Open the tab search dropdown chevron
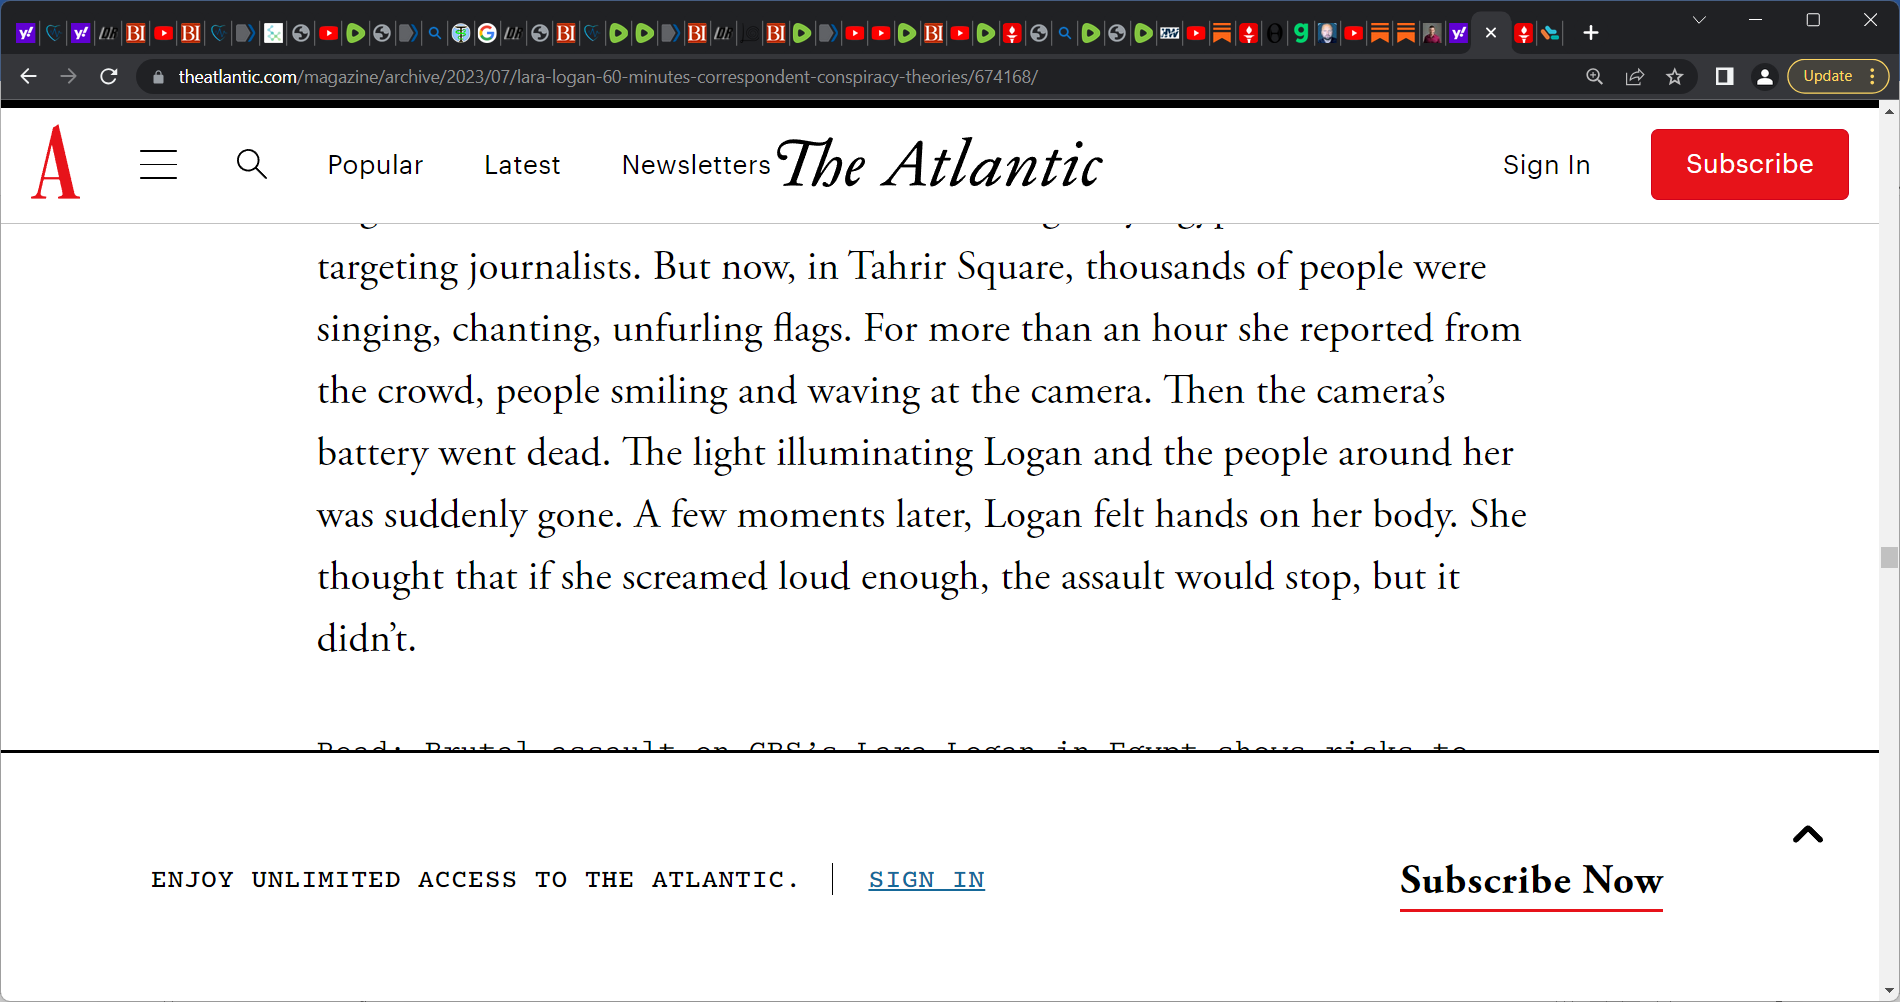Screen dimensions: 1900x1002 click(1699, 20)
